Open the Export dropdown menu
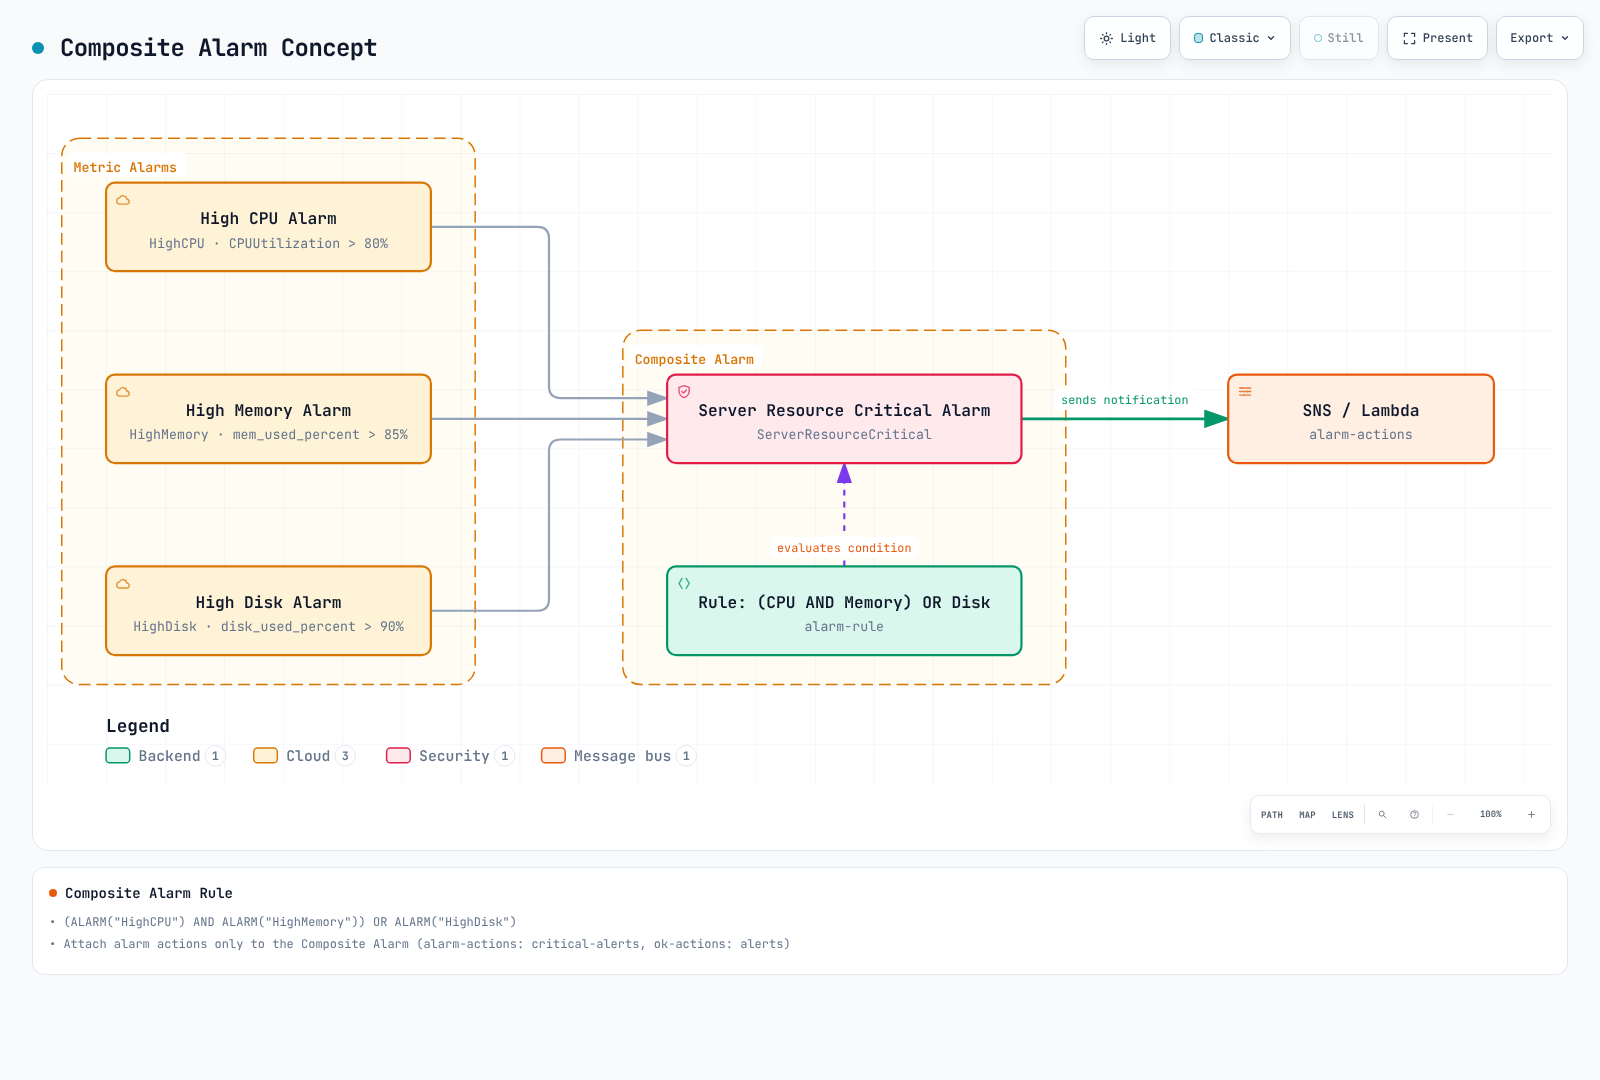Viewport: 1600px width, 1080px height. pos(1540,38)
